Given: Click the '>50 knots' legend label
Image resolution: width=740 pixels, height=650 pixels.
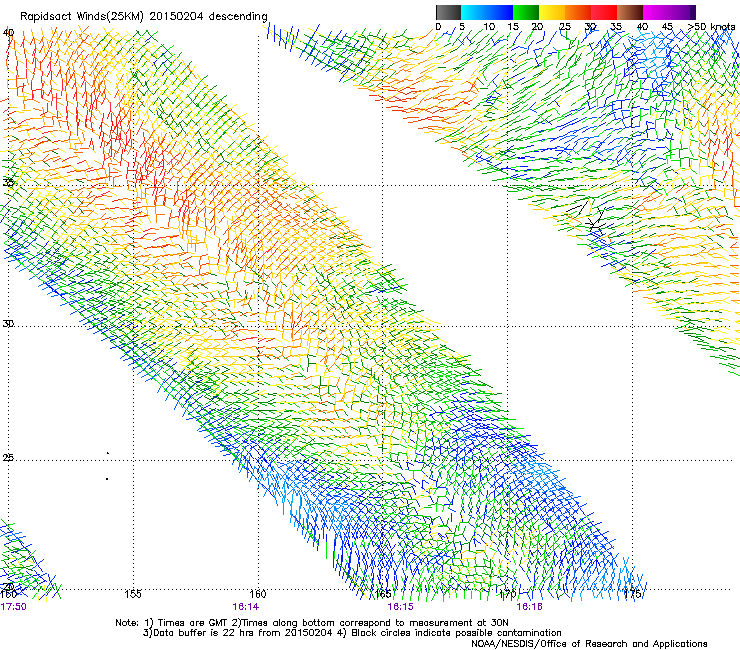Looking at the screenshot, I should tap(711, 27).
